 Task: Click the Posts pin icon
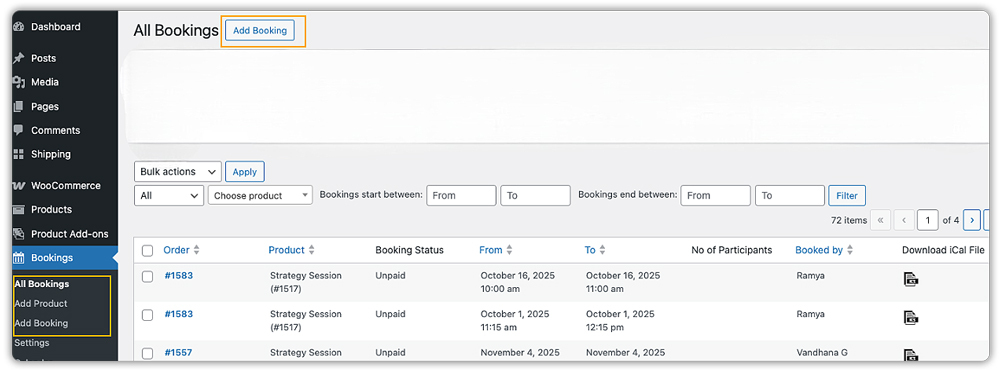[x=18, y=58]
